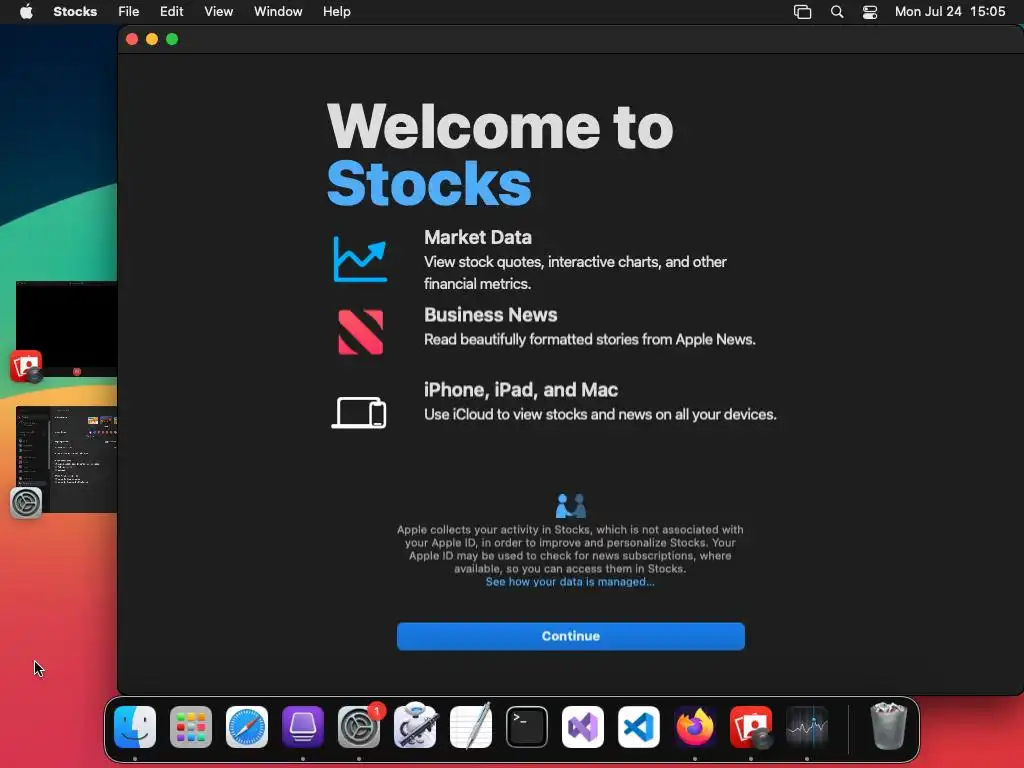Click the Market Data chart icon
Viewport: 1024px width, 768px height.
(360, 260)
